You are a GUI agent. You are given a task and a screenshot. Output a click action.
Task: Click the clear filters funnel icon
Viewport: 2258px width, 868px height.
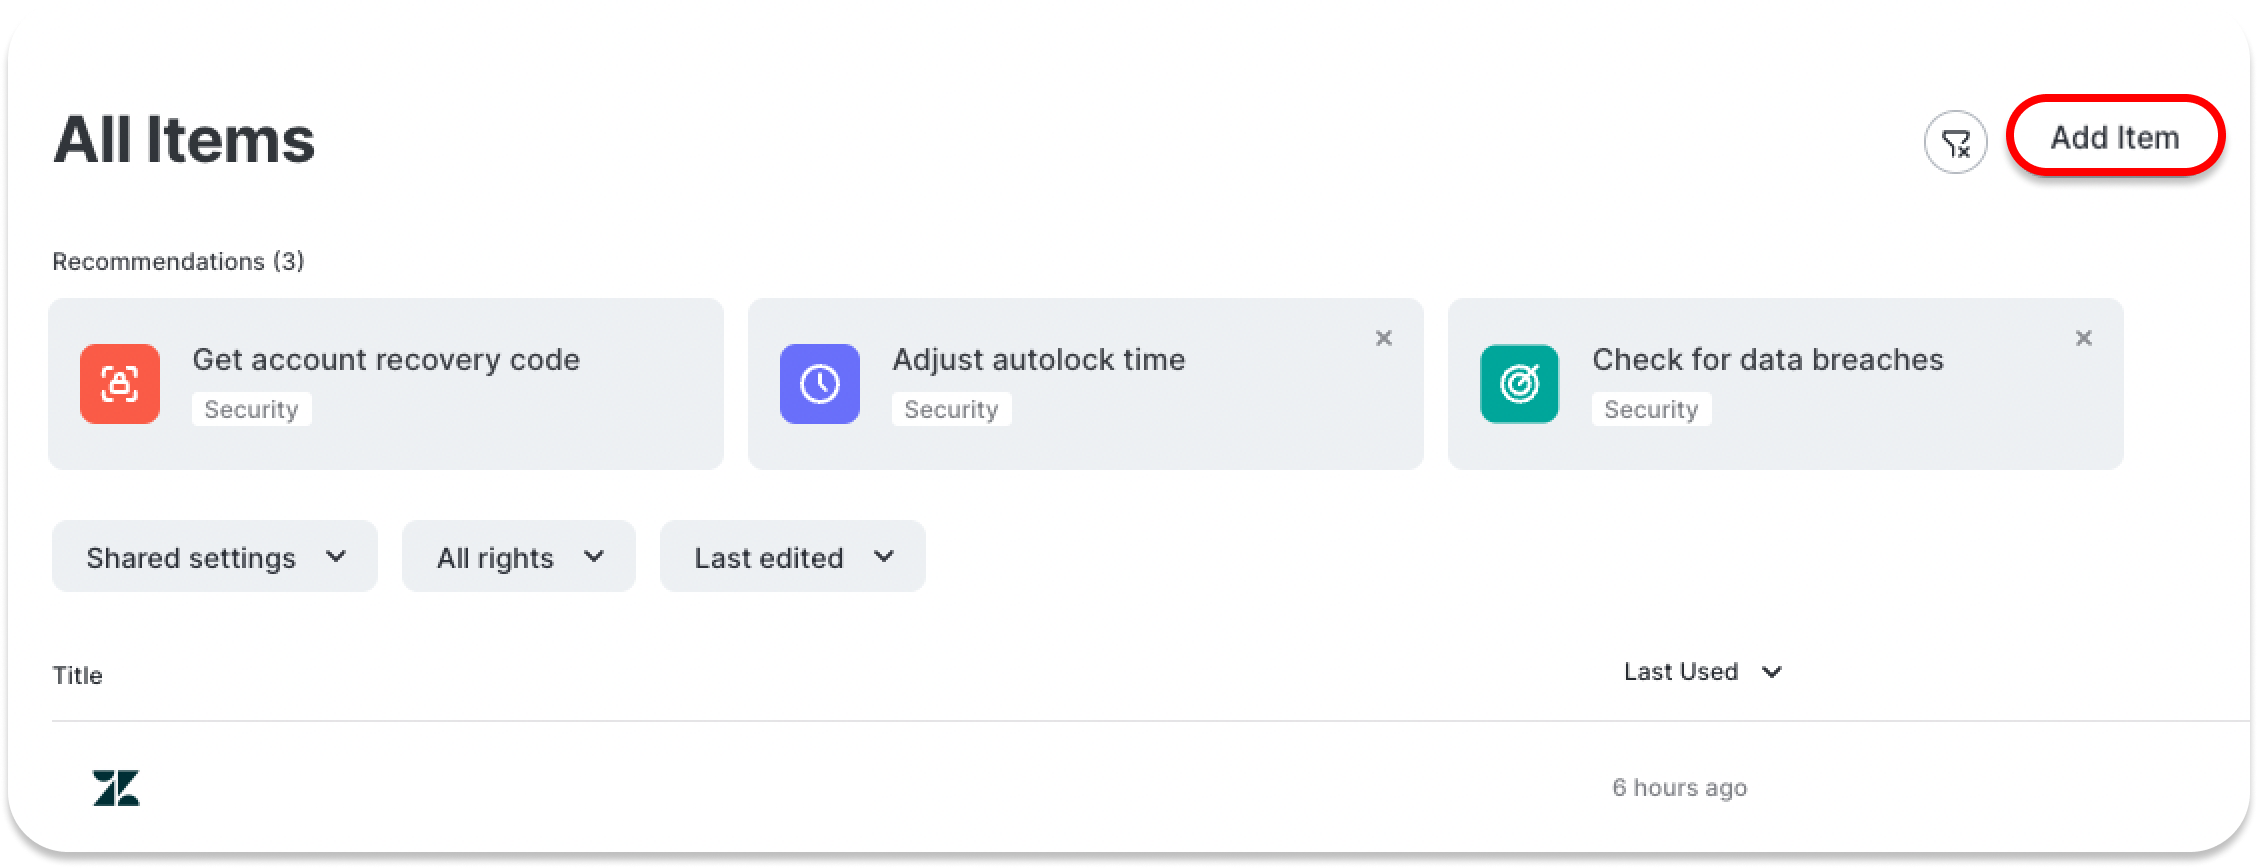click(1955, 142)
